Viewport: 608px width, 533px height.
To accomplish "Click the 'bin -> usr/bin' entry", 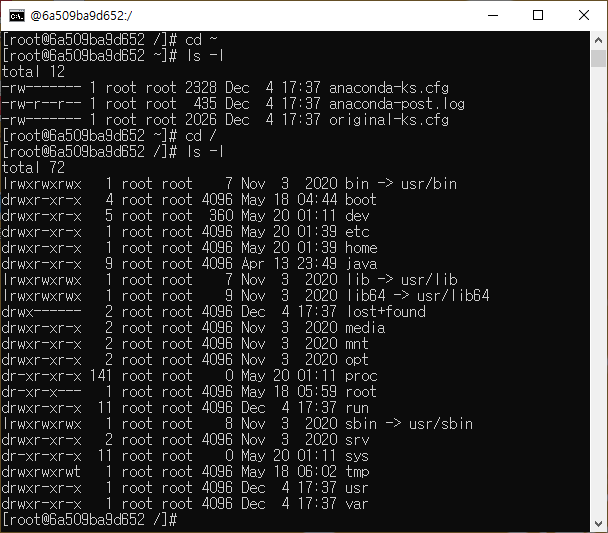I will pos(401,184).
